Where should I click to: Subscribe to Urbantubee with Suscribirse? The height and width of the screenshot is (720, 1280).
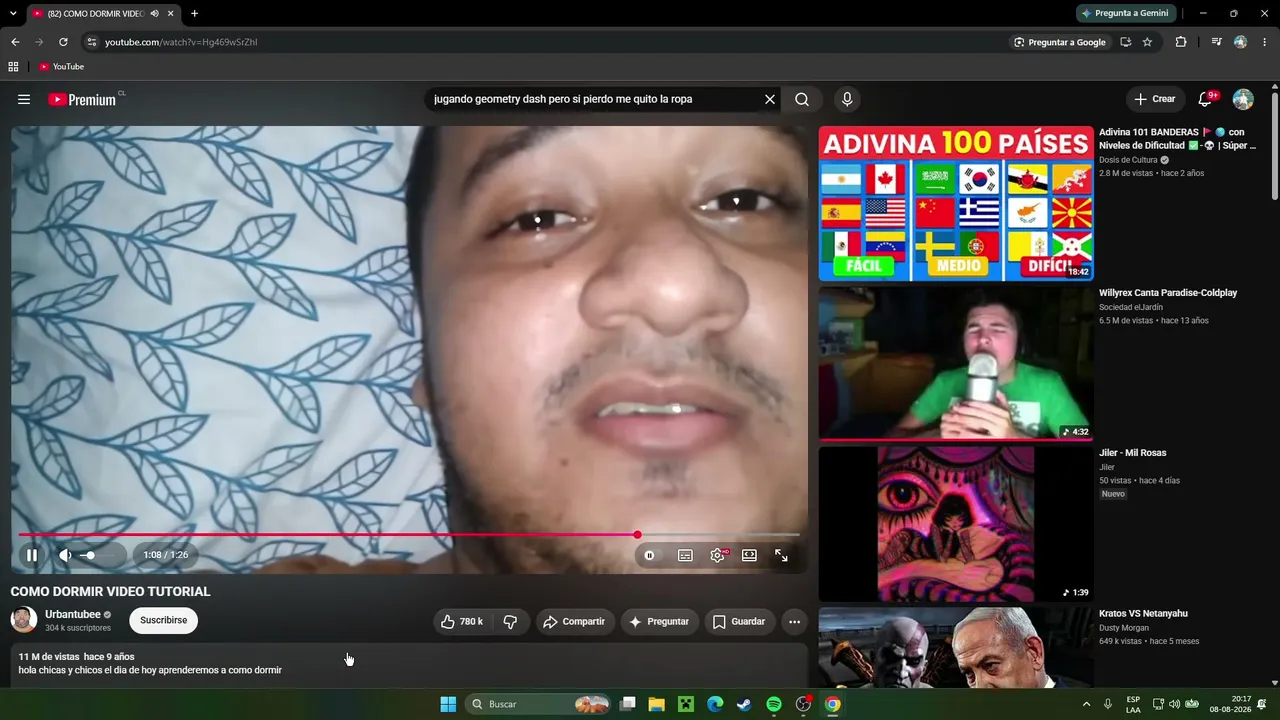point(164,620)
